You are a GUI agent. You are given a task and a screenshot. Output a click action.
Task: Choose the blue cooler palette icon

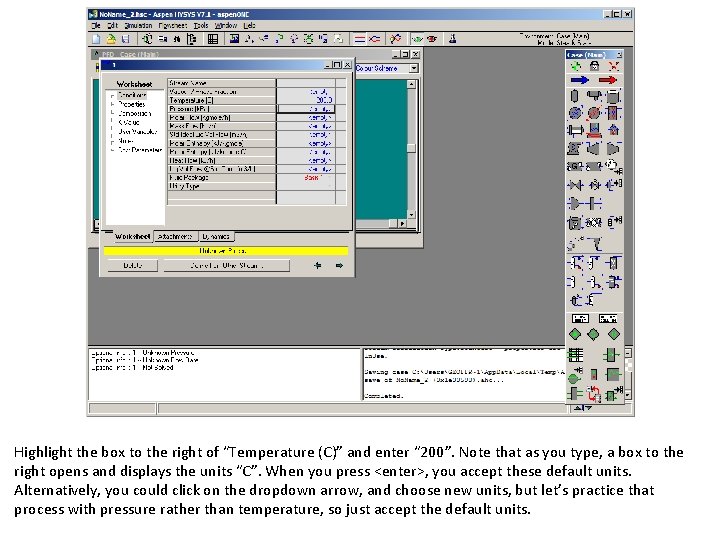pos(575,112)
